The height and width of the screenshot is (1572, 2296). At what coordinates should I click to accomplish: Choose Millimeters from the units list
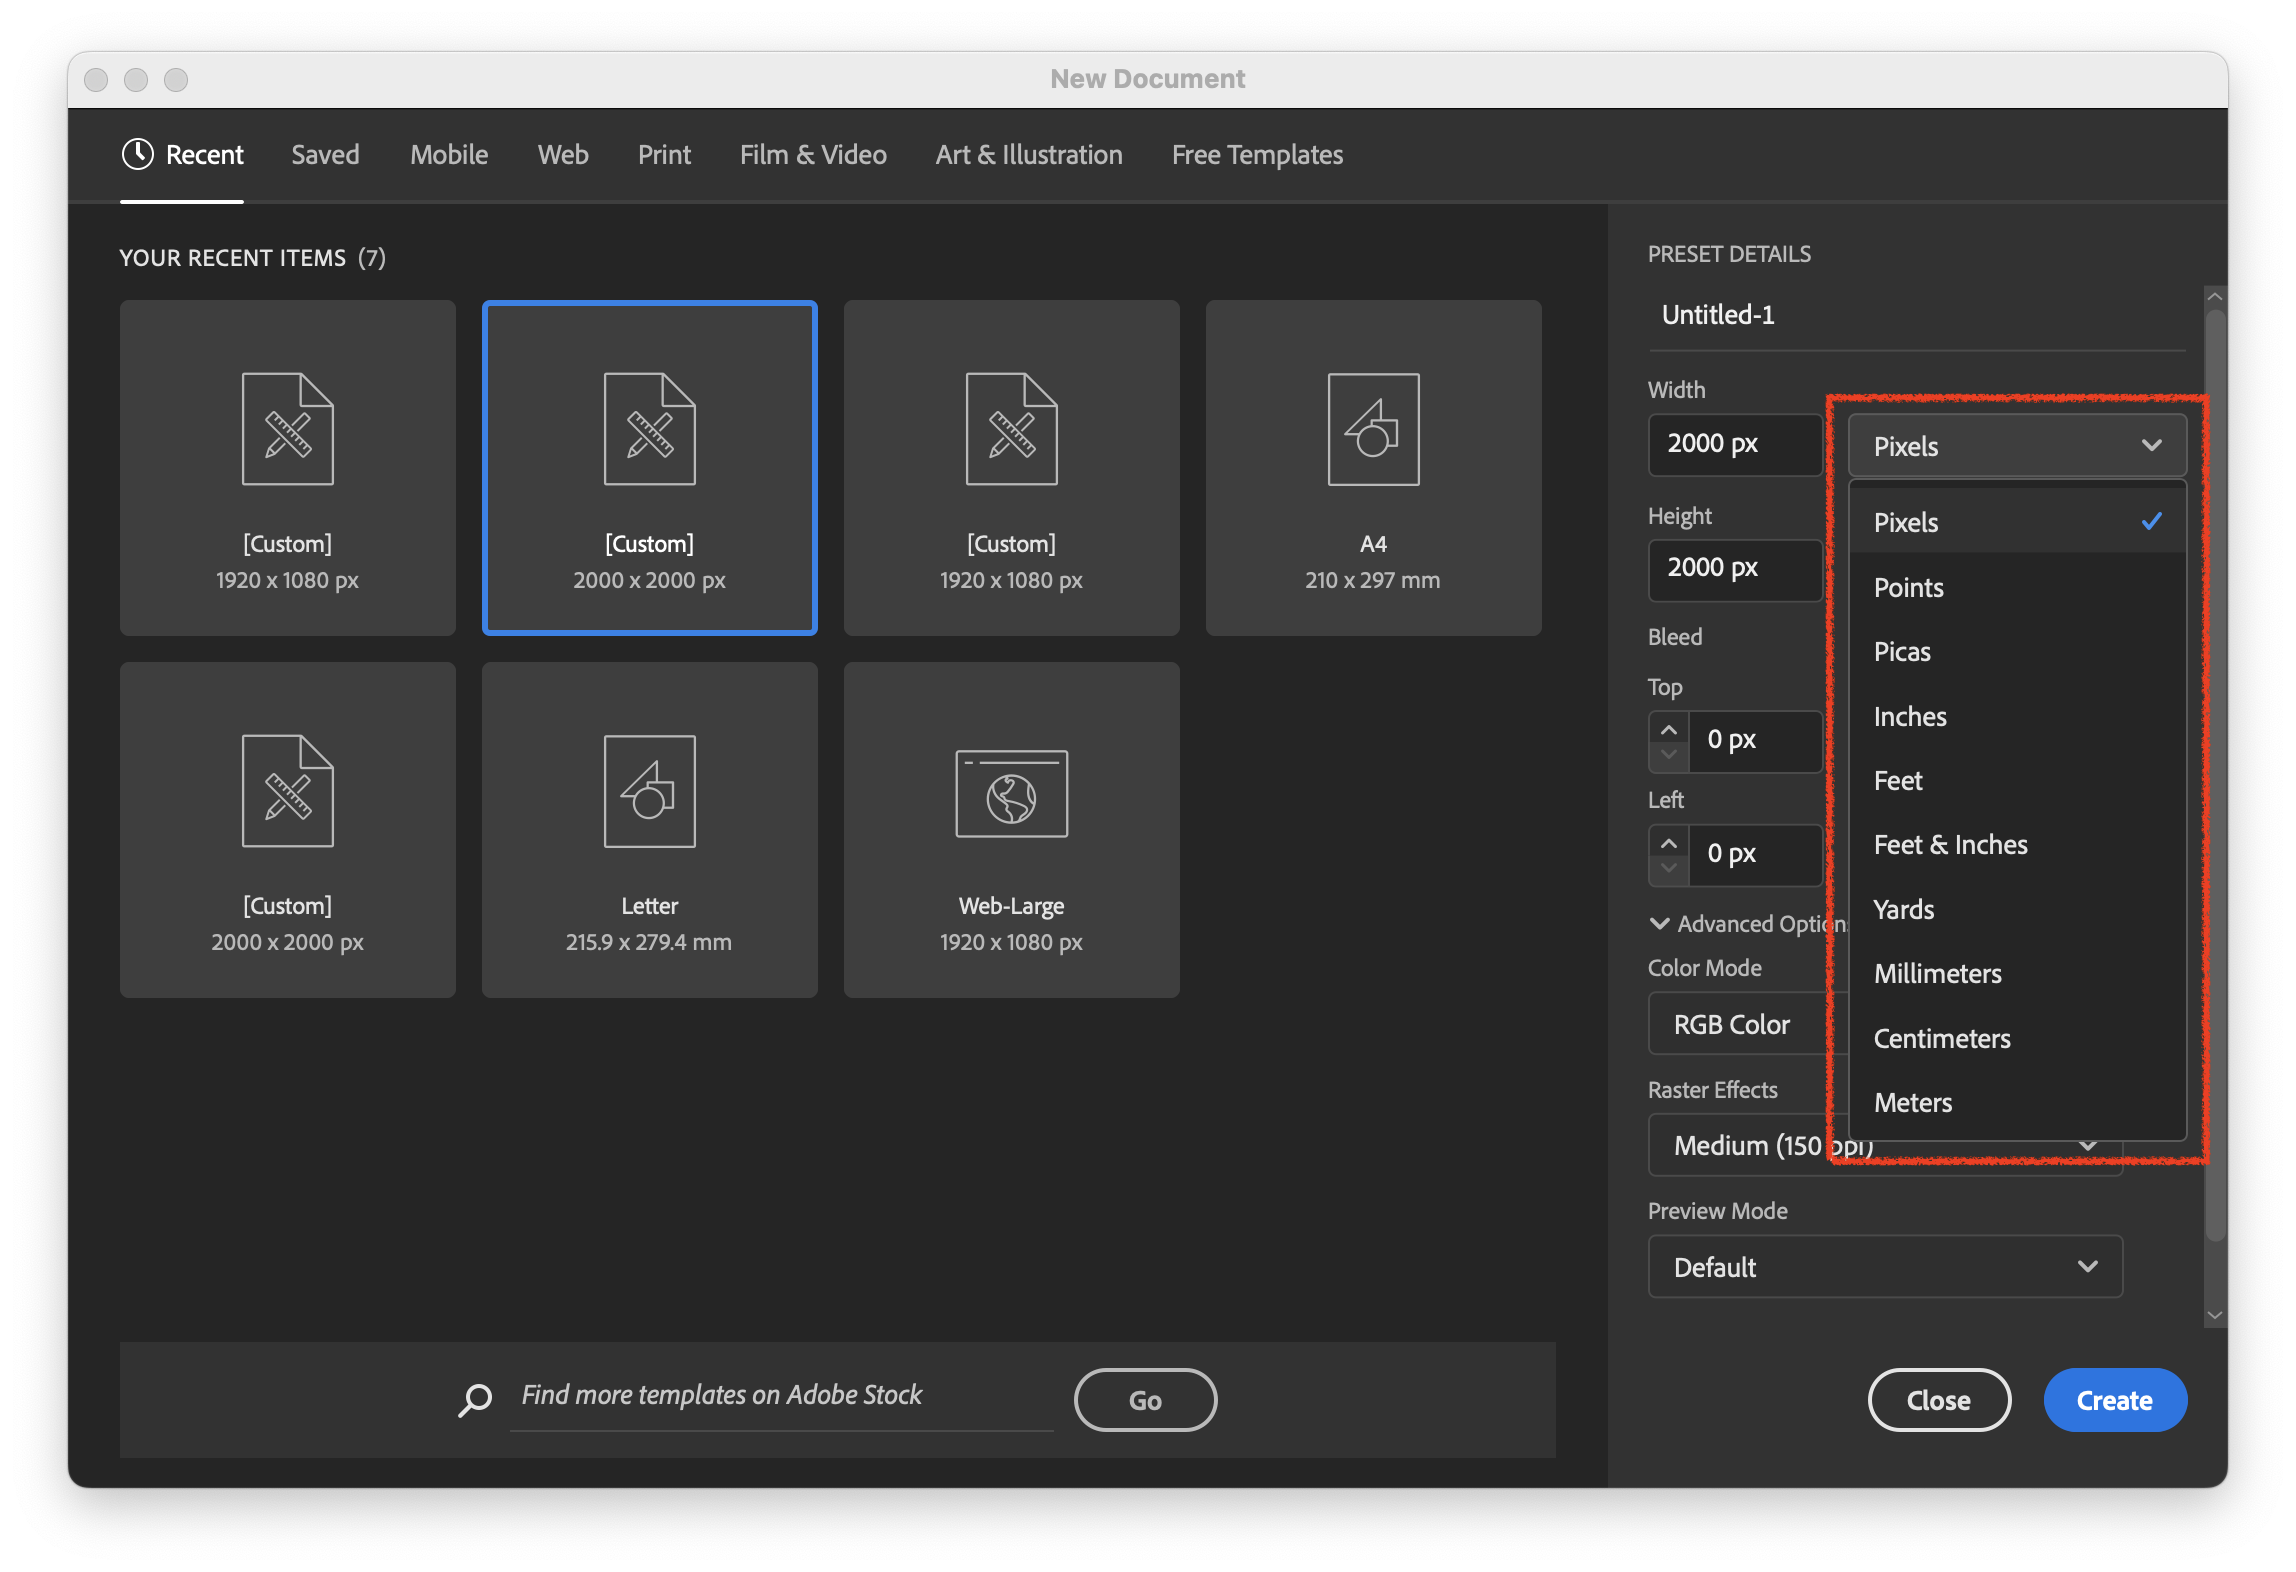pyautogui.click(x=2016, y=974)
